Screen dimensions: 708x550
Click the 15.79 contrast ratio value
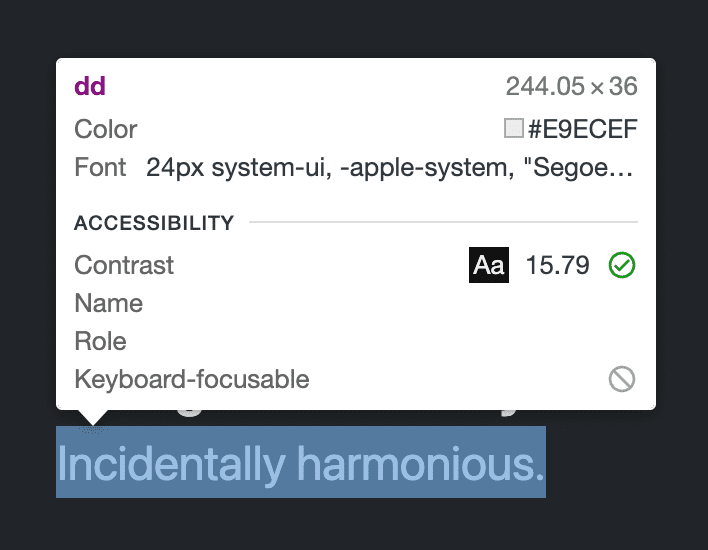tap(557, 265)
